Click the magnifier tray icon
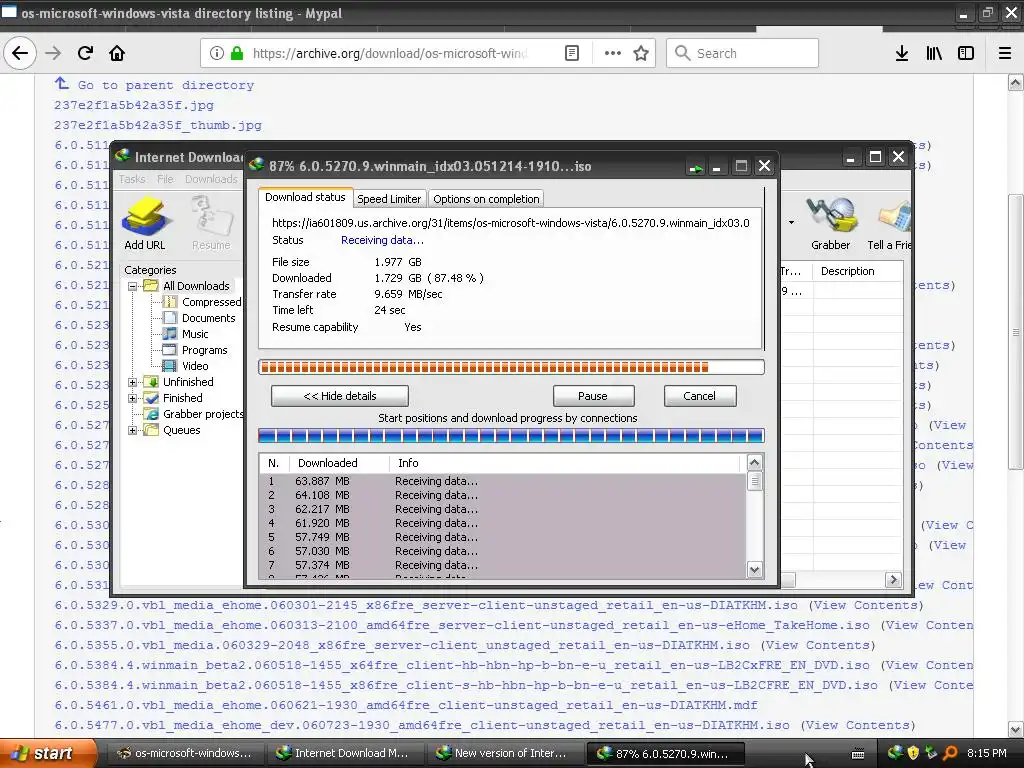The image size is (1024, 768). coord(950,753)
